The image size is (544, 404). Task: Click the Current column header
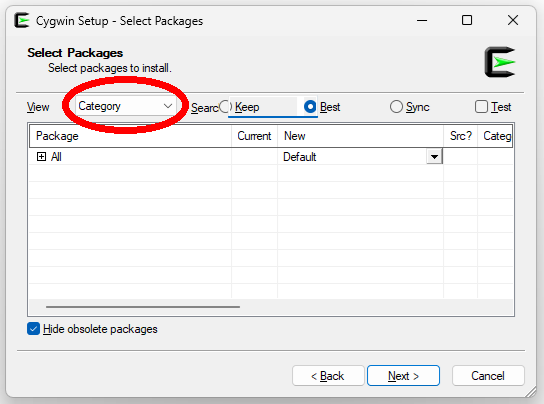point(254,136)
